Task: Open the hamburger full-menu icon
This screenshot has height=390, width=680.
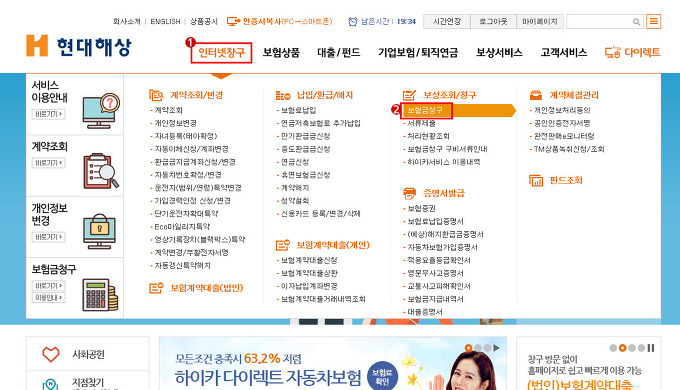Action: click(x=653, y=21)
